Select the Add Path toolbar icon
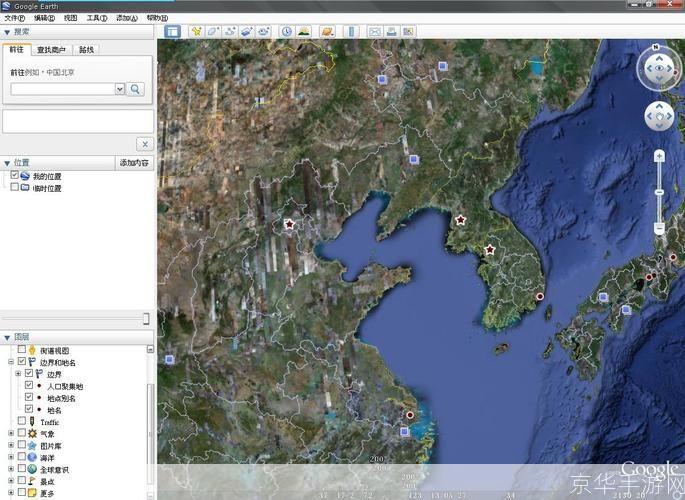685x500 pixels. coord(229,31)
